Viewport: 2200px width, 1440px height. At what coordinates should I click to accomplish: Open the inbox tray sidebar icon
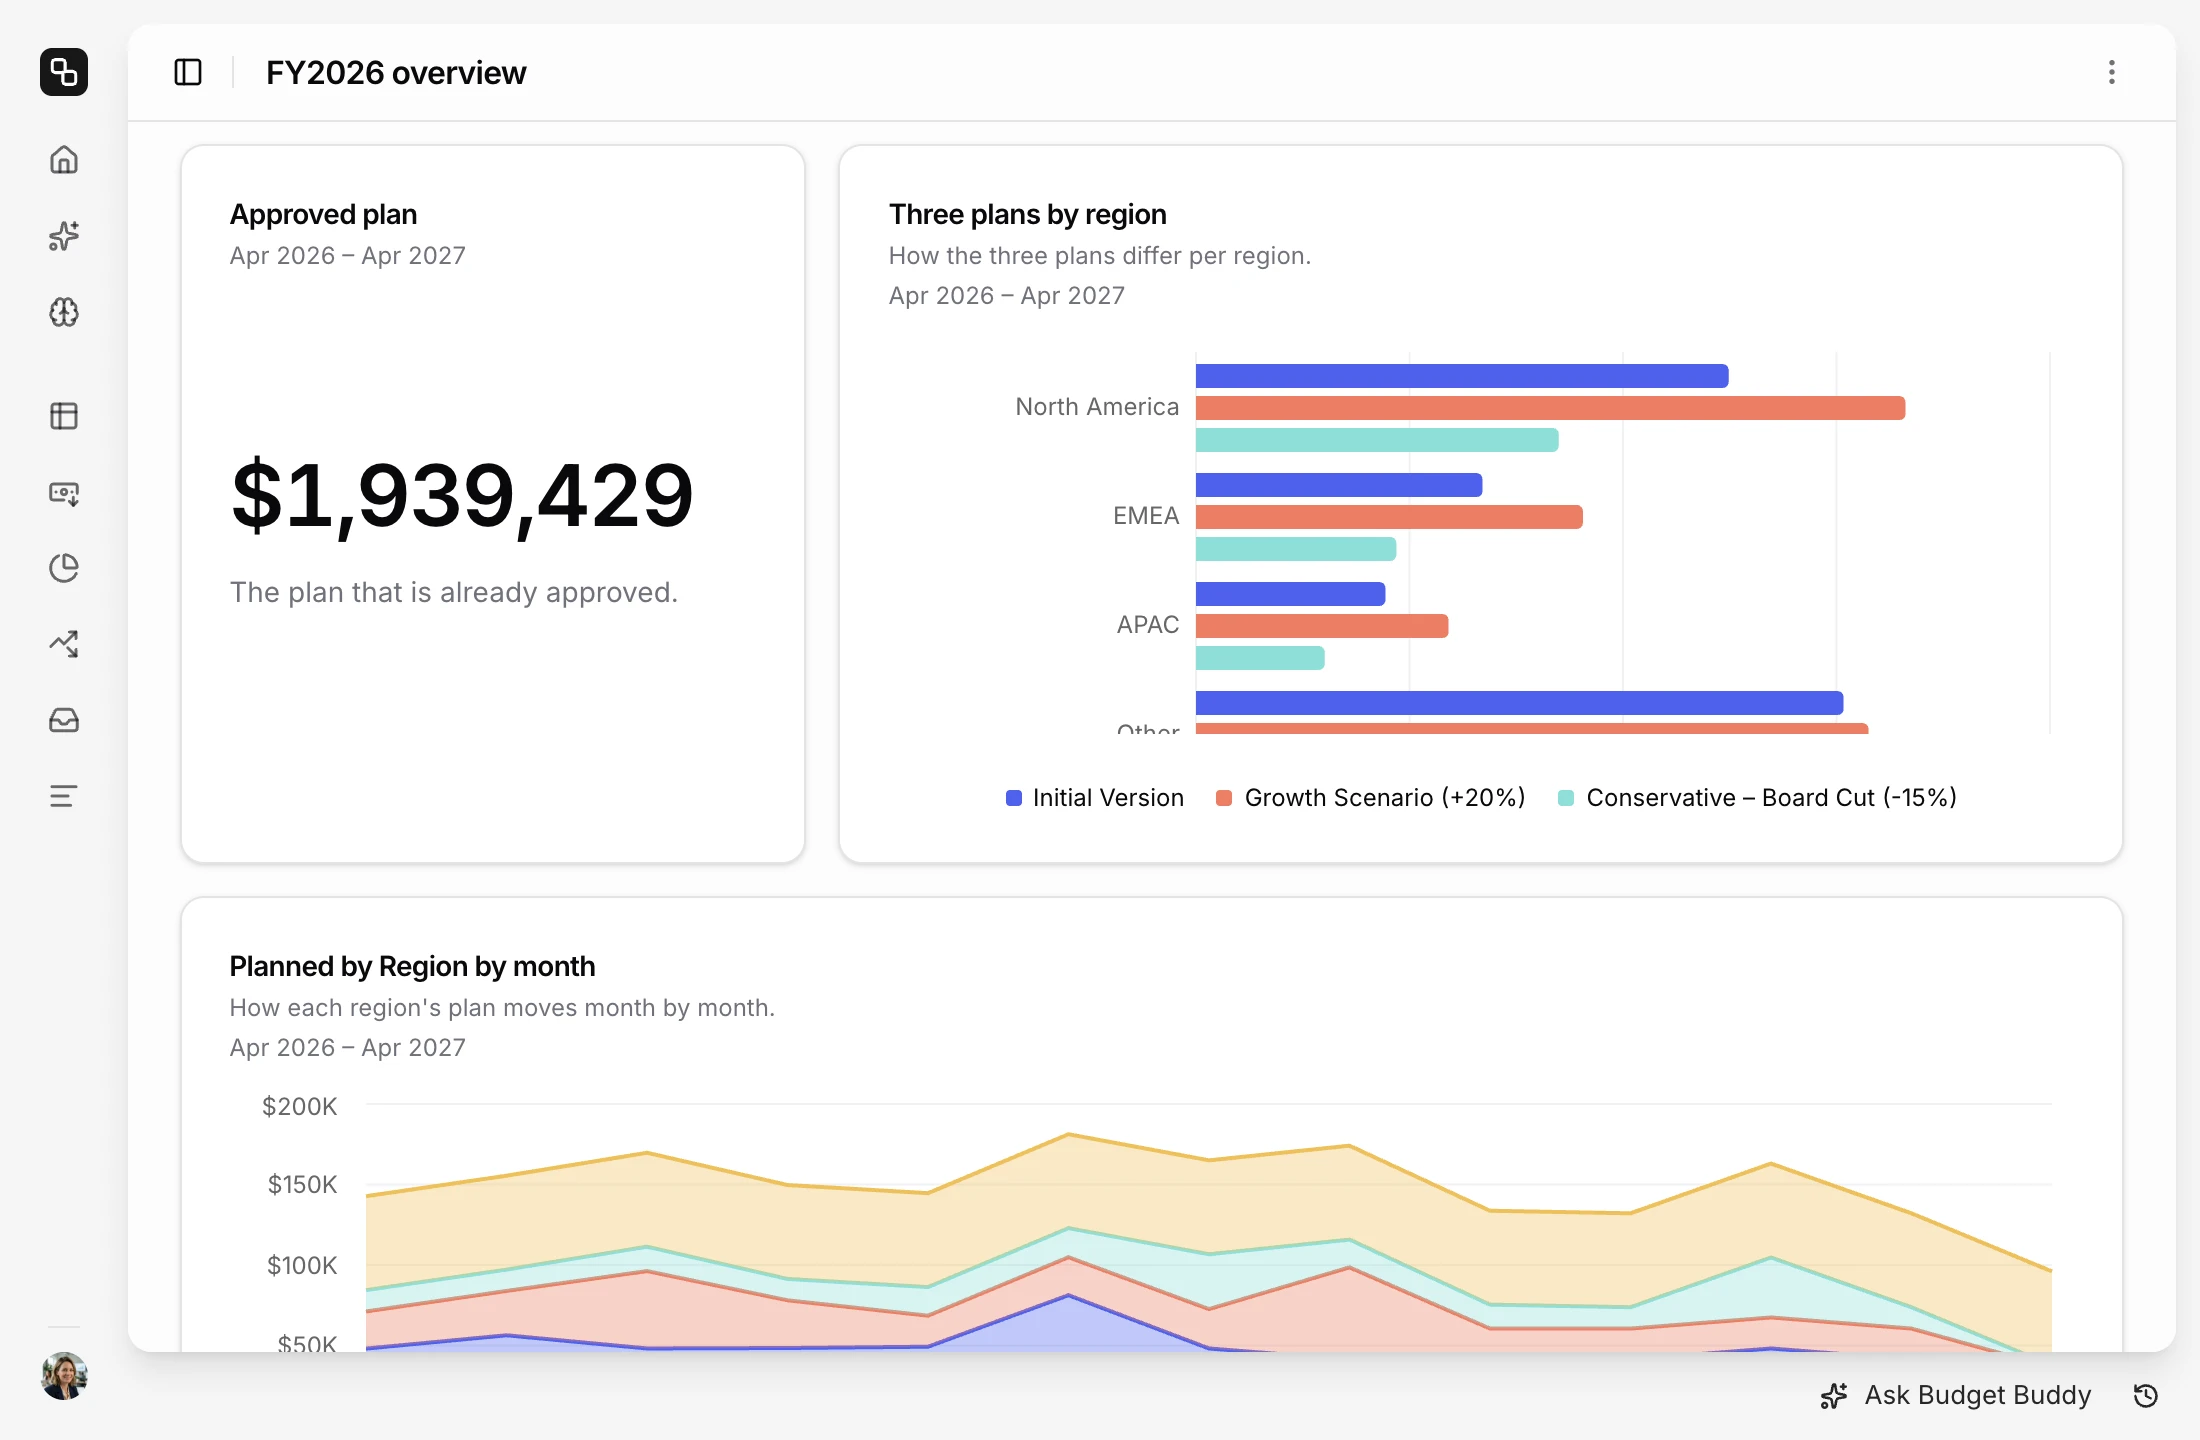64,720
